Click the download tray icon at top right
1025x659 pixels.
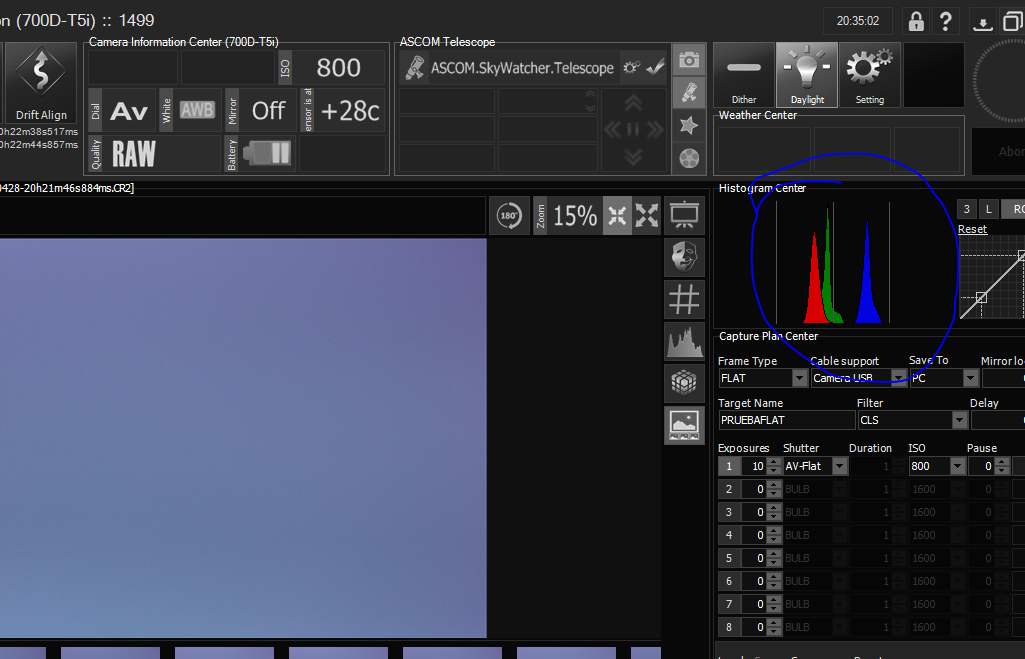coord(983,22)
